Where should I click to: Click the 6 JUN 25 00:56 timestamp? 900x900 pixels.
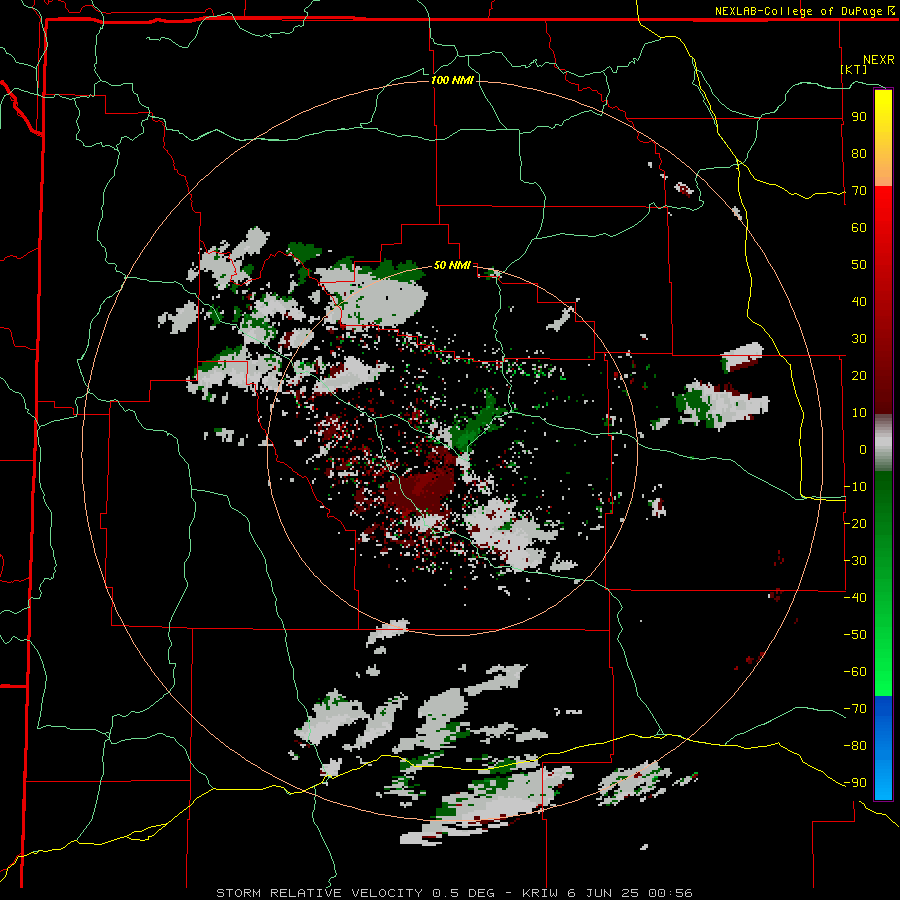click(630, 893)
